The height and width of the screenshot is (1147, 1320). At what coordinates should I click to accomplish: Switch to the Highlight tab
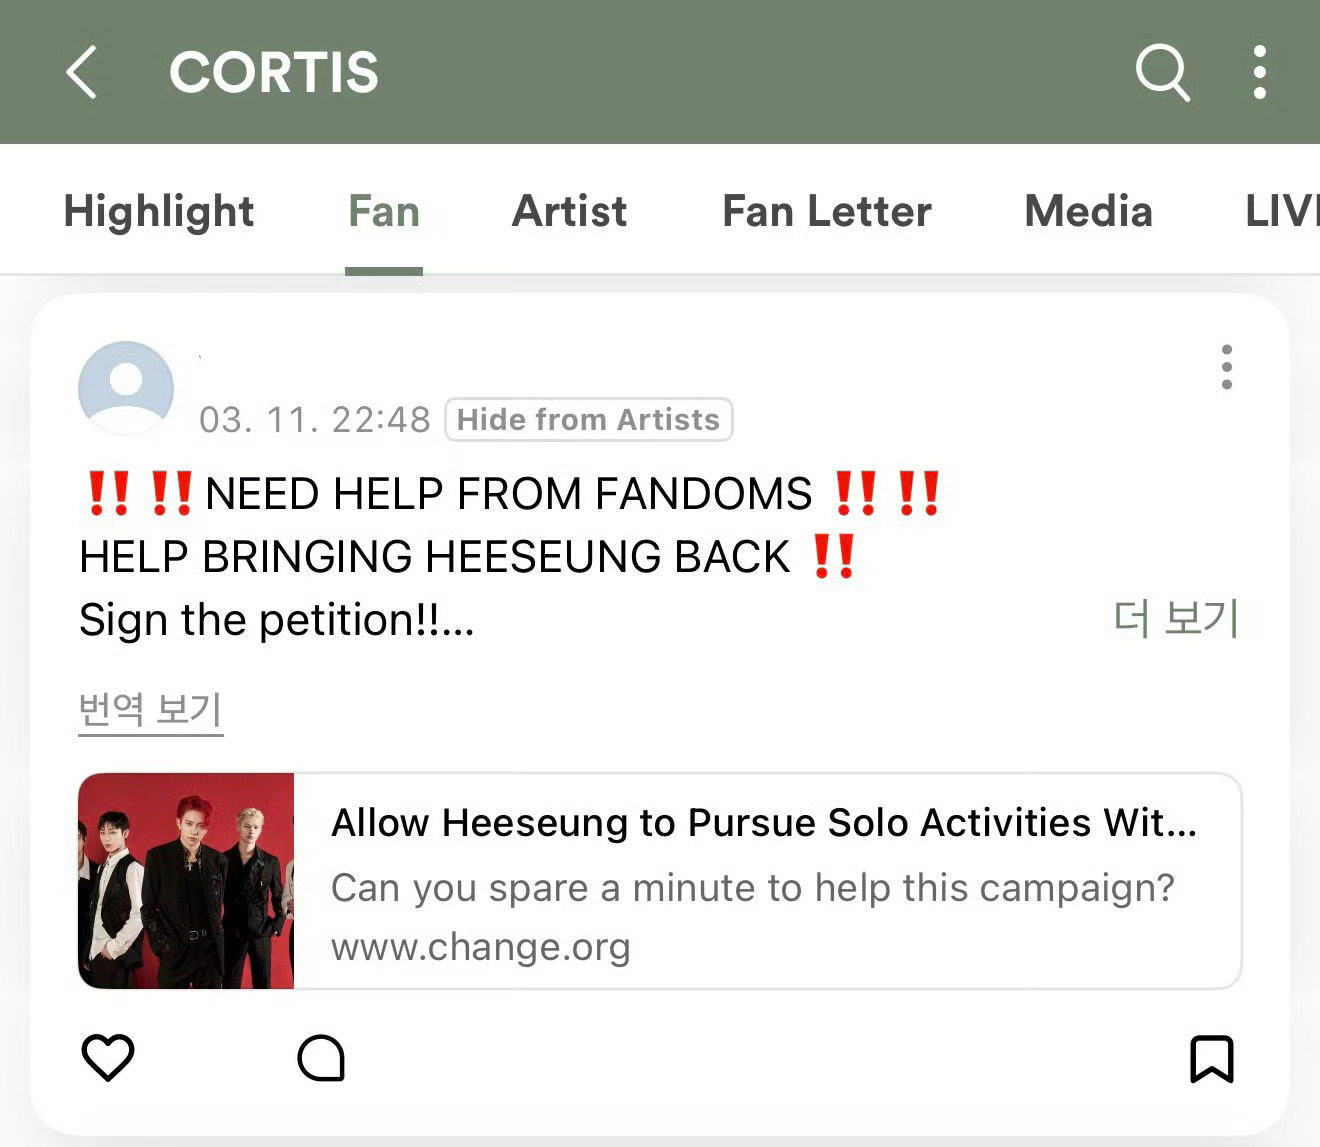click(158, 212)
